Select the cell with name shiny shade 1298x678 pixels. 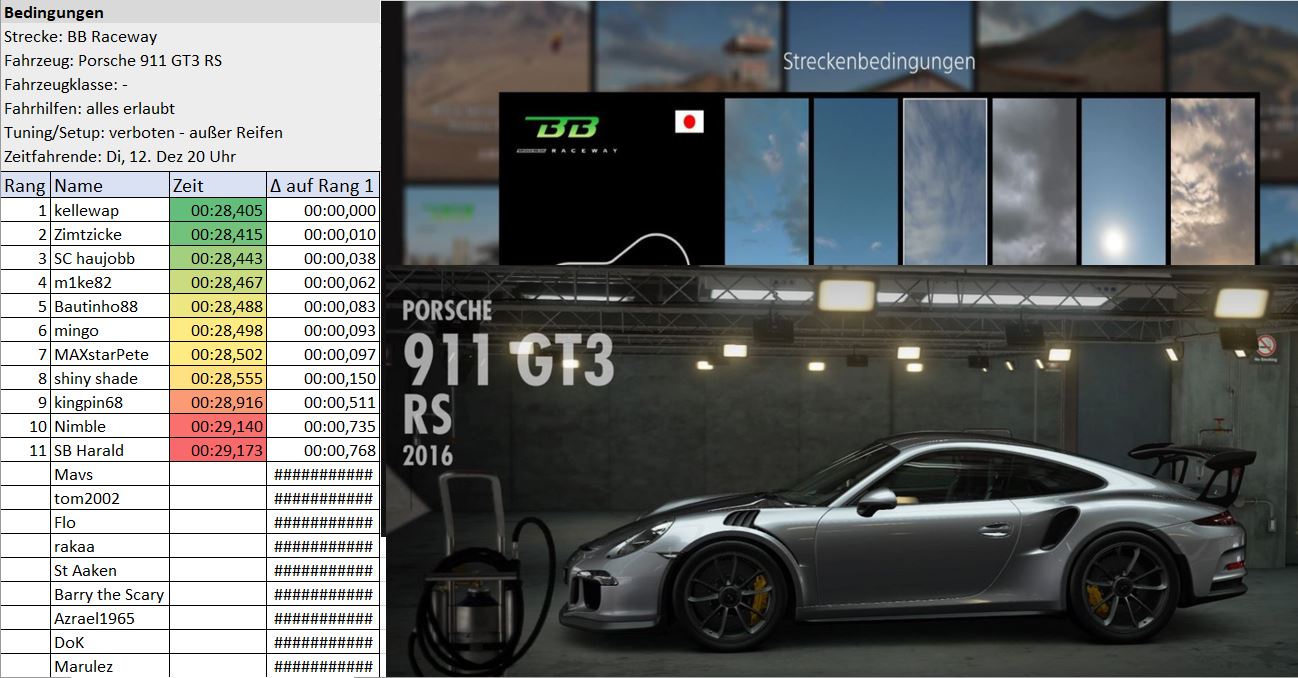110,378
